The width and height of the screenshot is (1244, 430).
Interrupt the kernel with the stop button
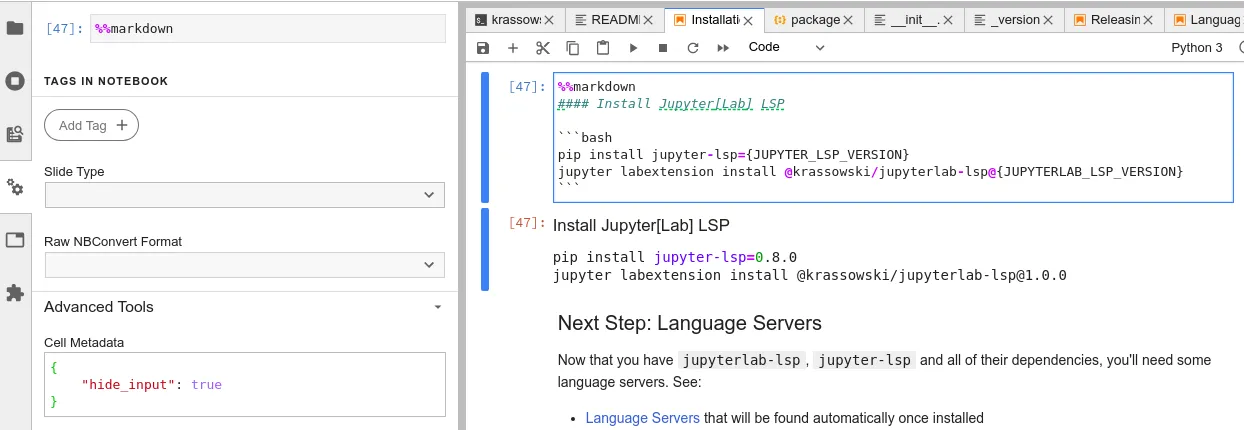click(x=663, y=47)
